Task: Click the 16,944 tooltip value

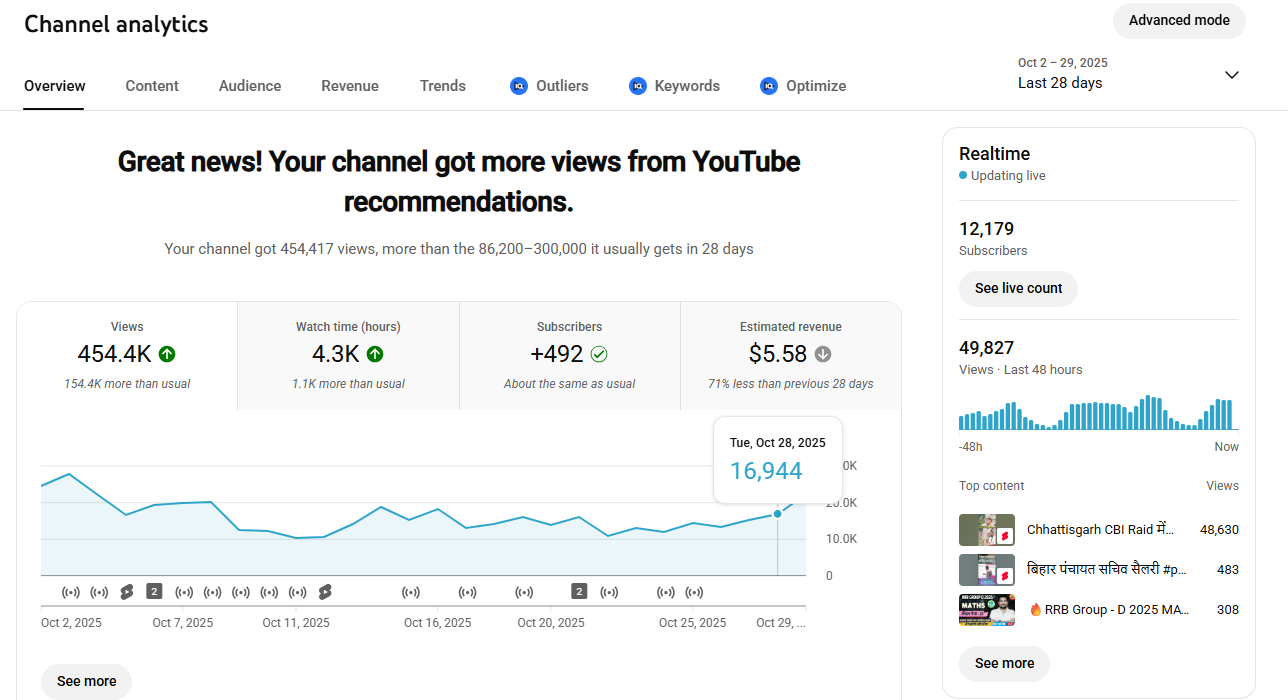Action: (x=766, y=471)
